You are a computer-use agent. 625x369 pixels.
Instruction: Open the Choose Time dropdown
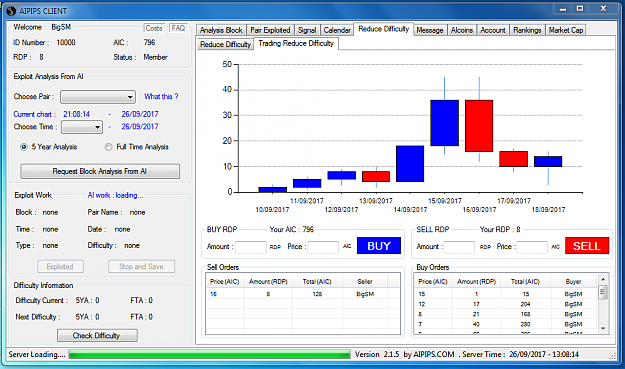82,127
